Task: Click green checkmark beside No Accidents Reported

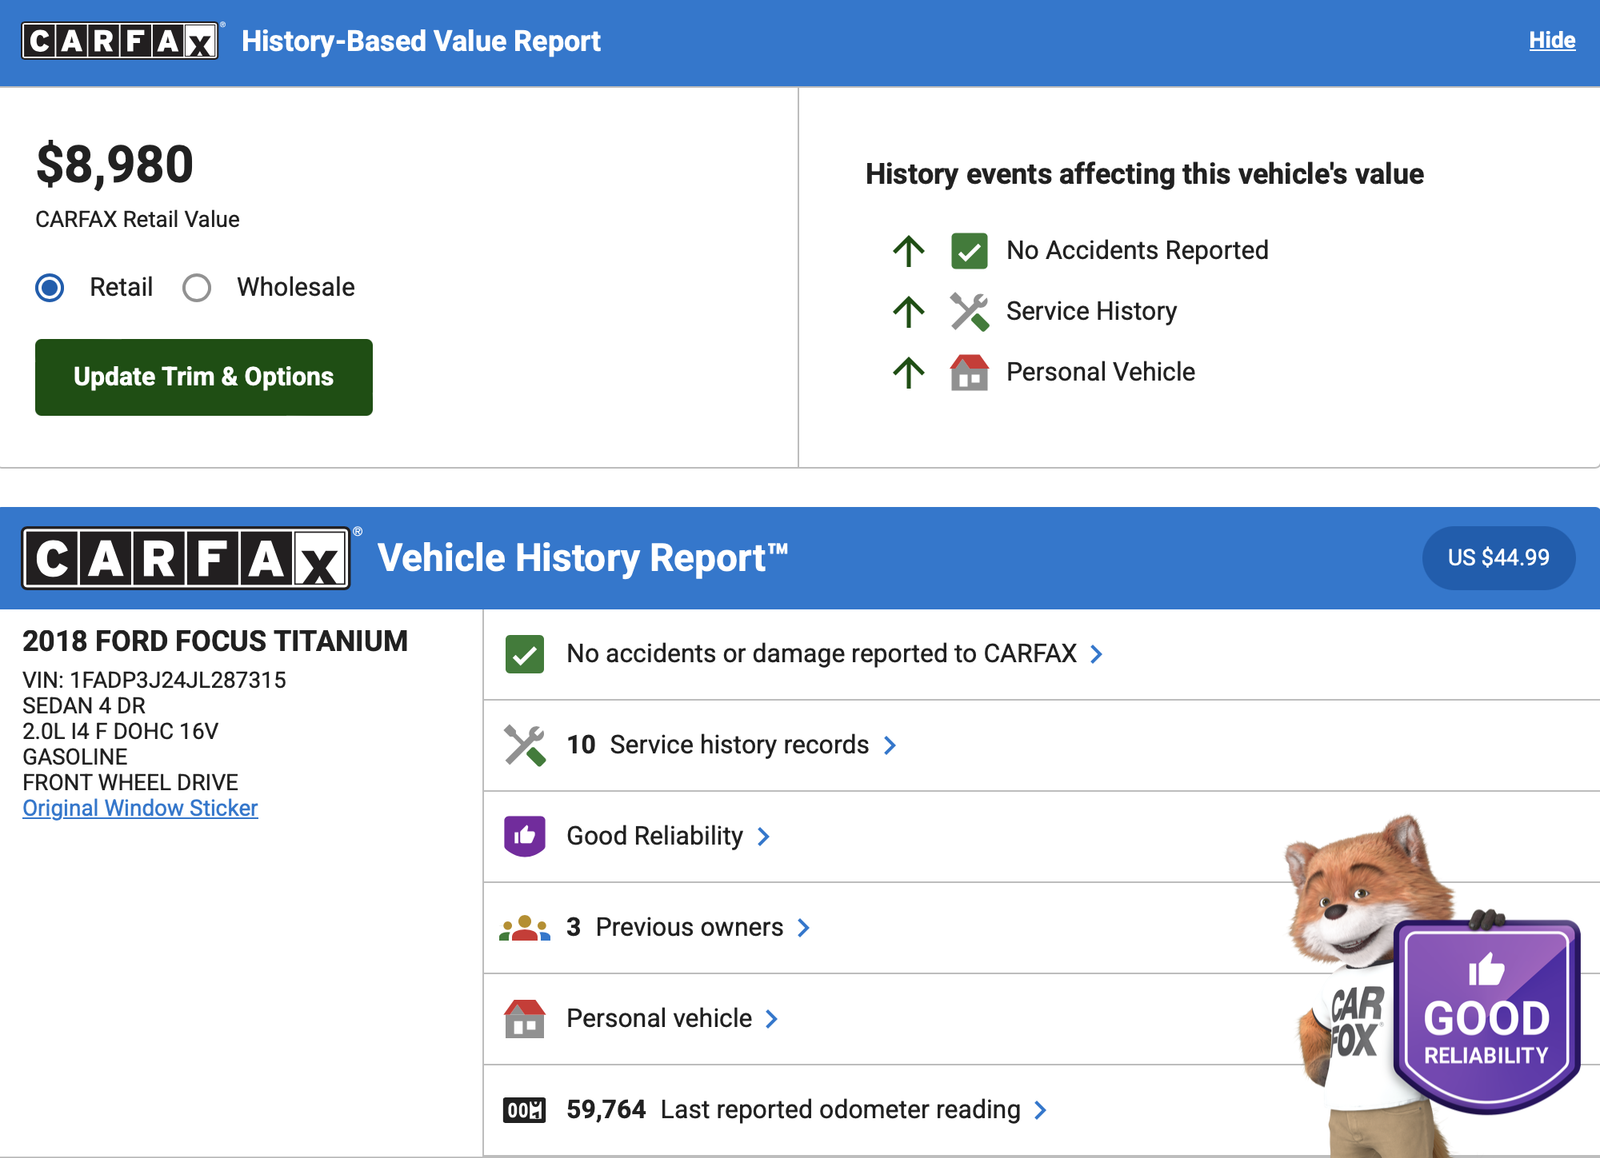Action: [x=969, y=251]
